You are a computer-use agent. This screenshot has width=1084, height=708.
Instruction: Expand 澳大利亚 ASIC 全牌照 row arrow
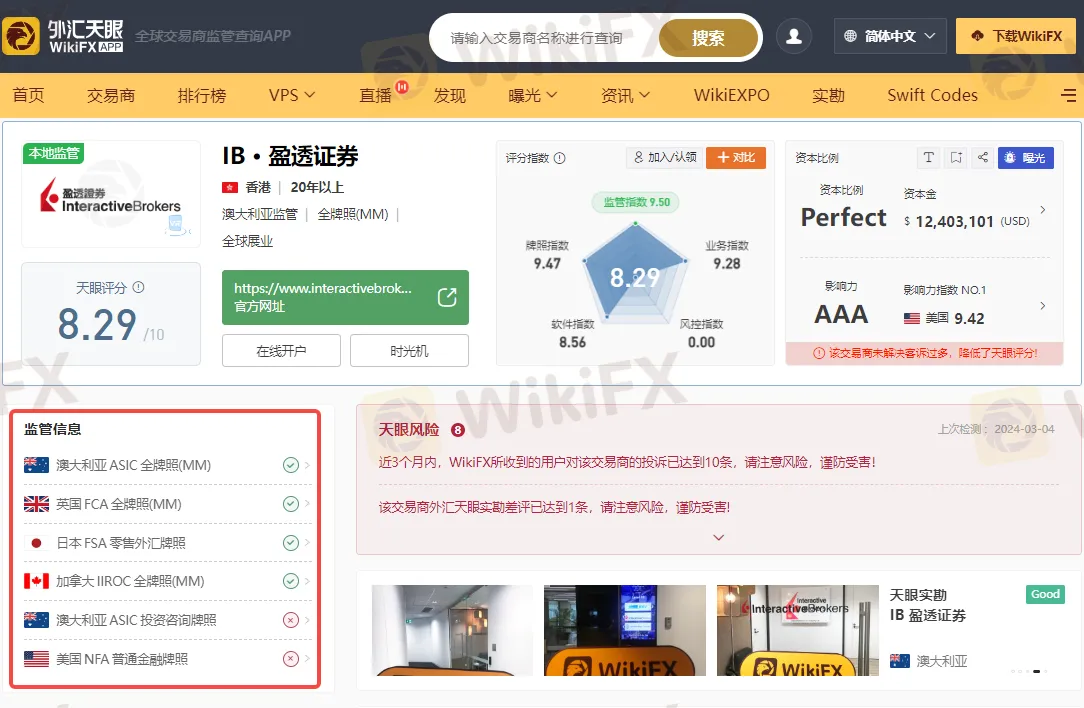click(308, 465)
